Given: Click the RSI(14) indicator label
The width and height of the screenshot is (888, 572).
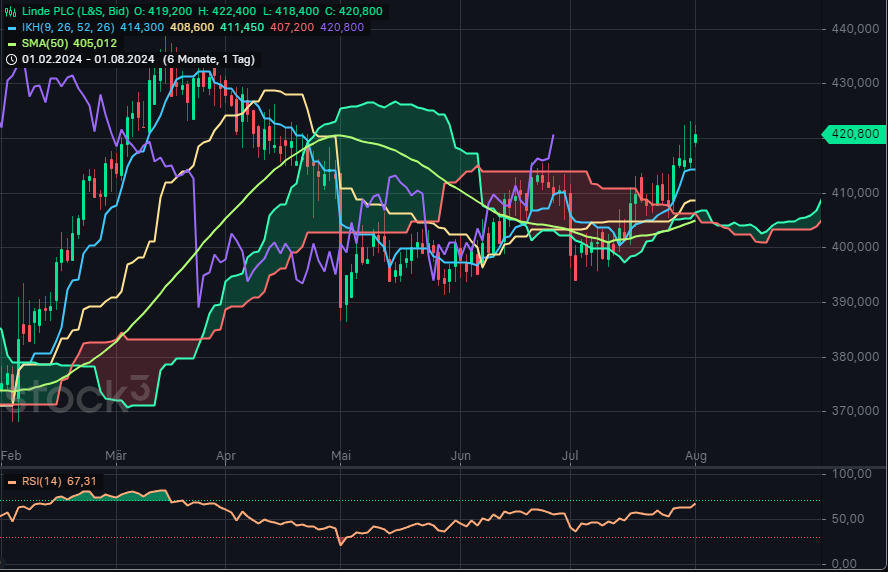Looking at the screenshot, I should click(42, 481).
